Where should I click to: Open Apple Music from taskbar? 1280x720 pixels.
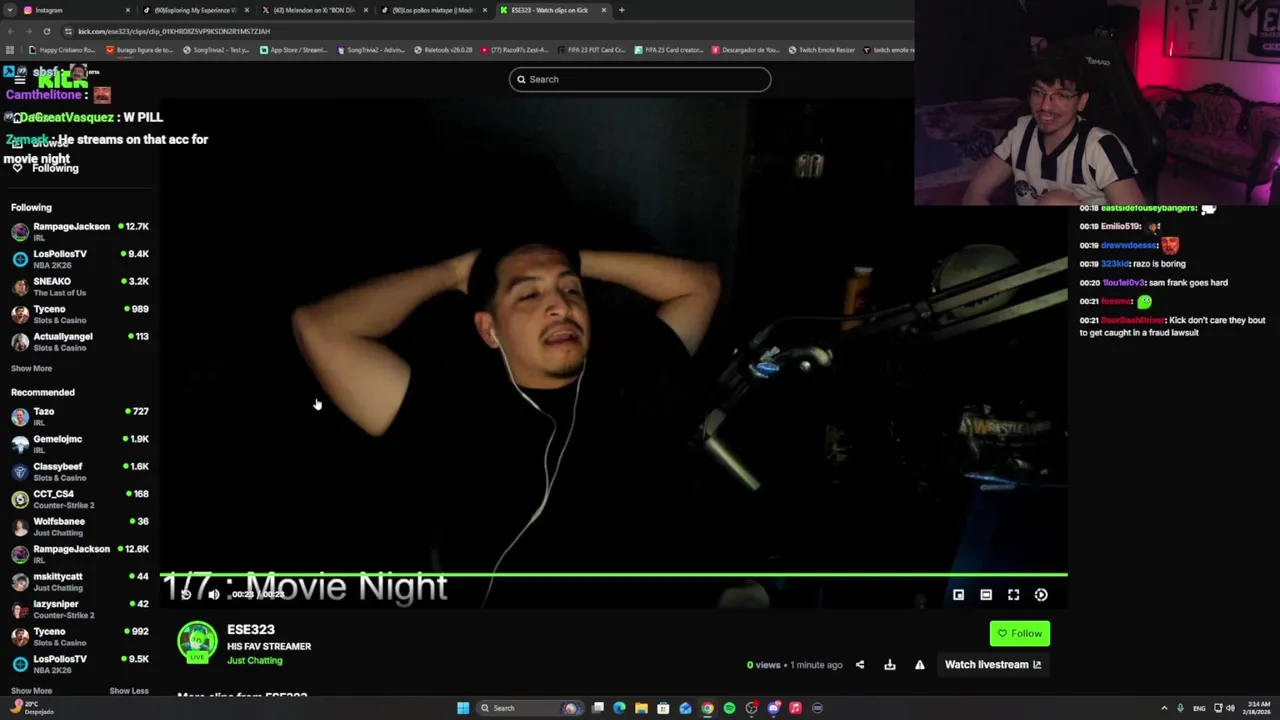[x=795, y=708]
